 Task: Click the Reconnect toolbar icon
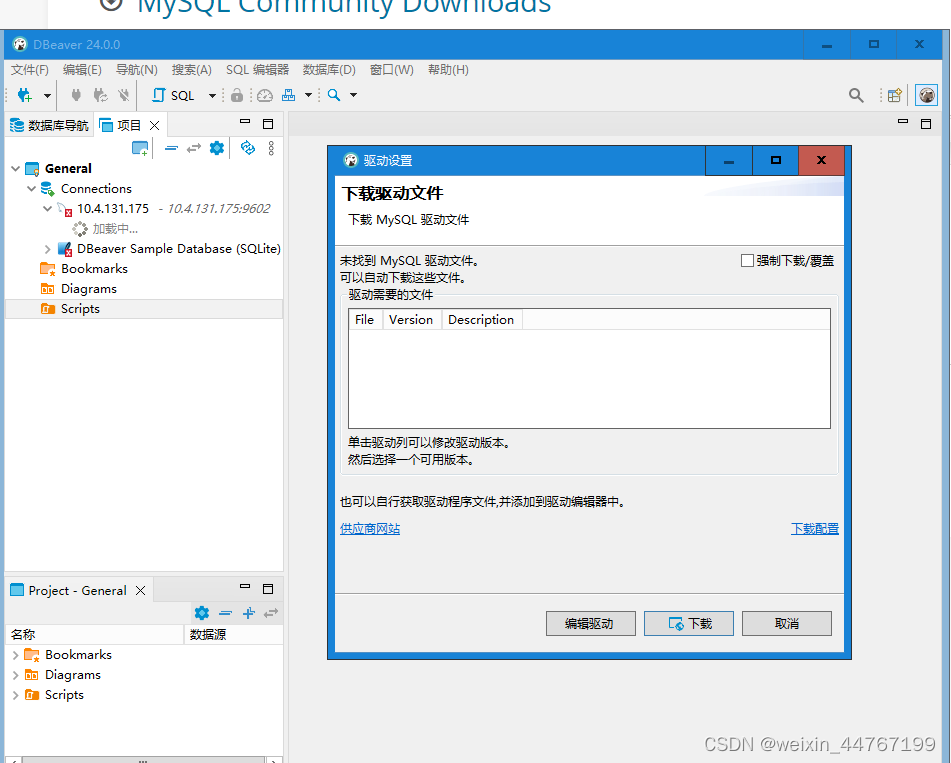click(100, 95)
